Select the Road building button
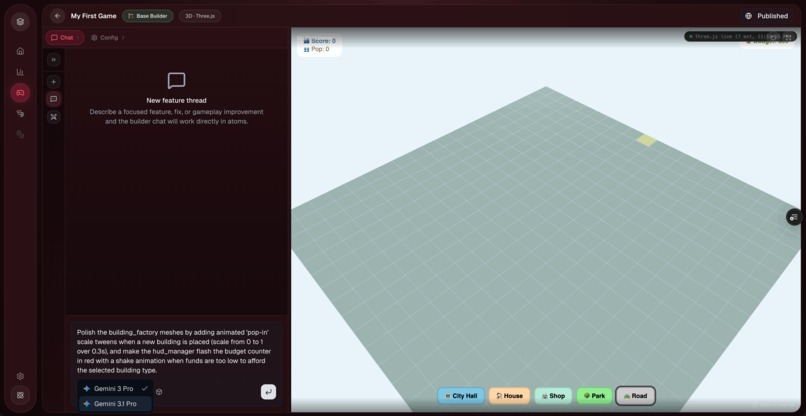 pos(635,395)
